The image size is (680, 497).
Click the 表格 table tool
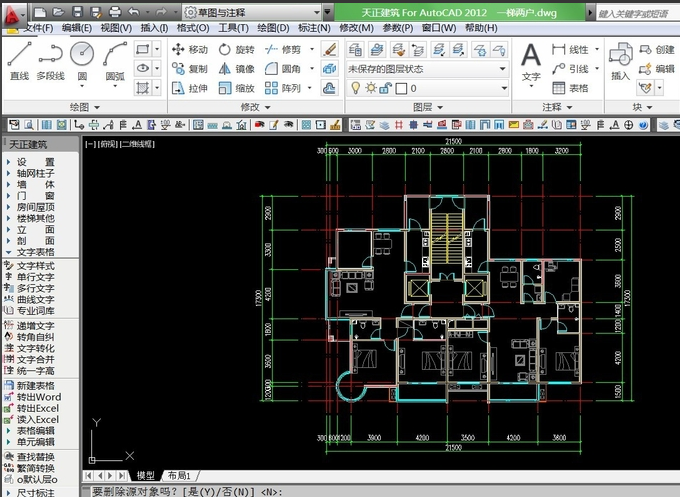570,88
